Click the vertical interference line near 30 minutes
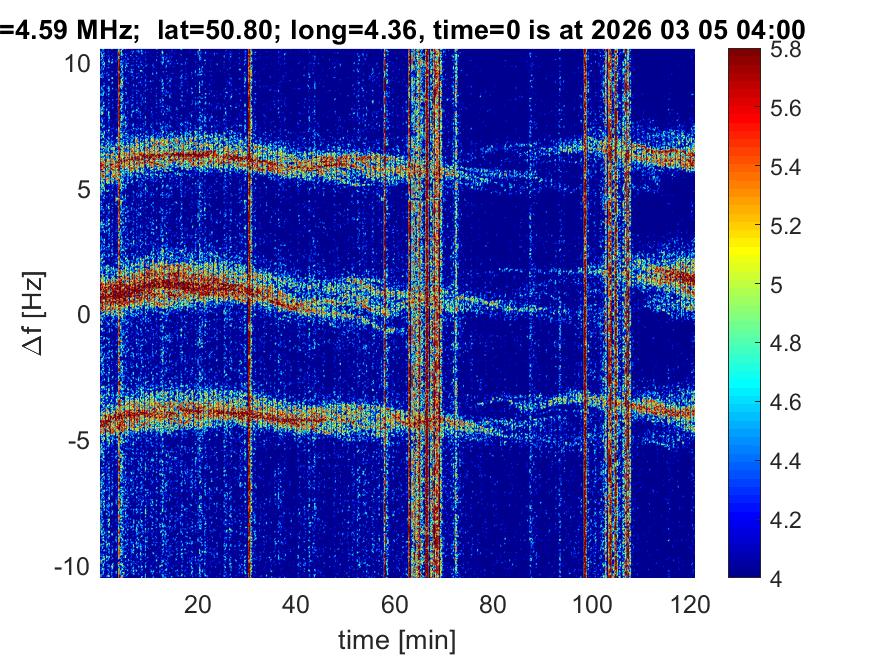This screenshot has width=875, height=656. (250, 300)
